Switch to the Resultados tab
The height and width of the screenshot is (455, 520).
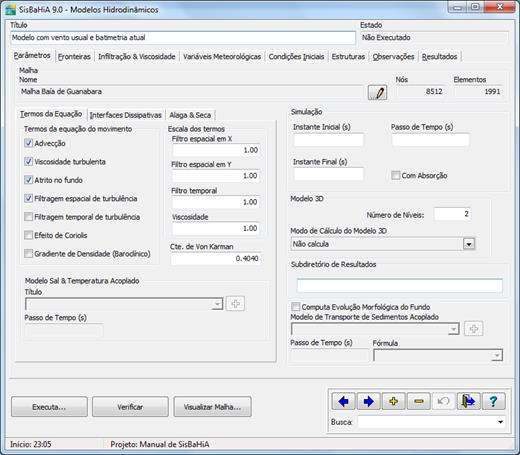[439, 57]
